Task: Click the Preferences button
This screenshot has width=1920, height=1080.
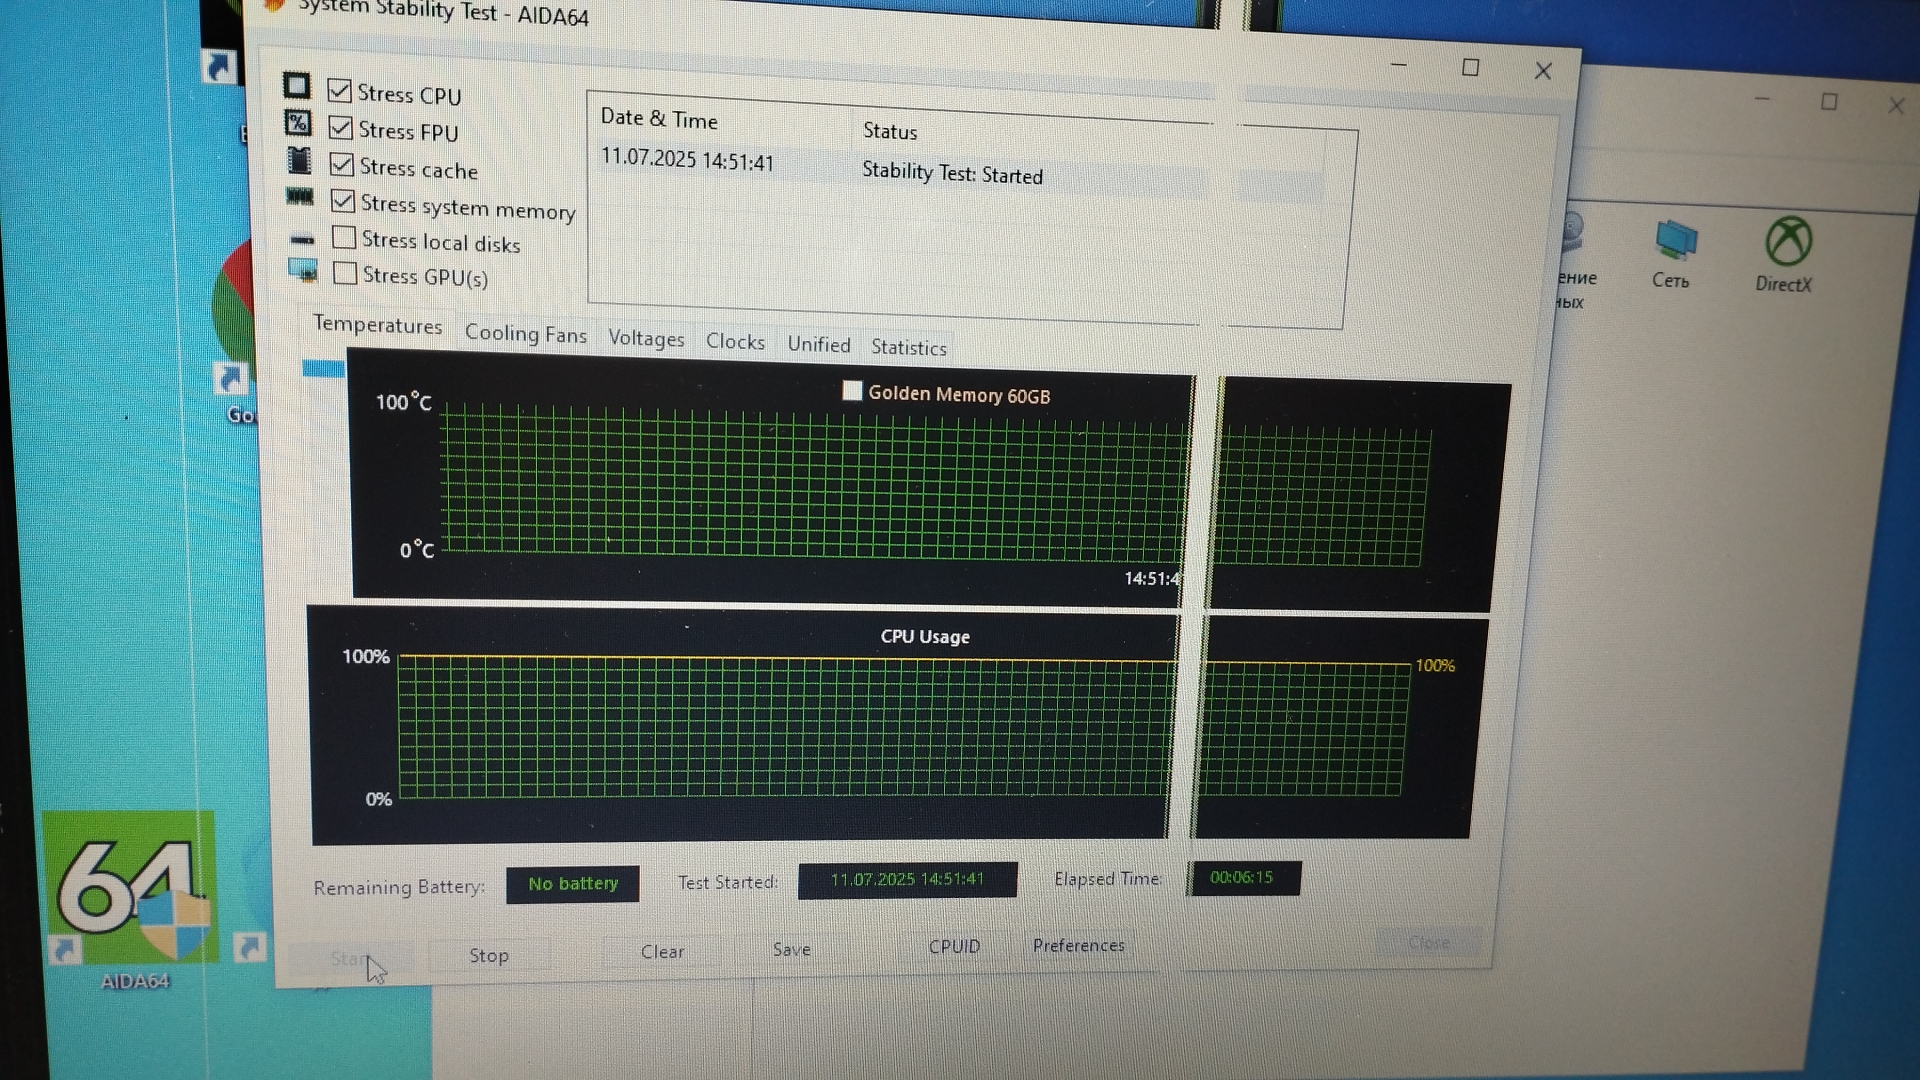Action: [1078, 945]
